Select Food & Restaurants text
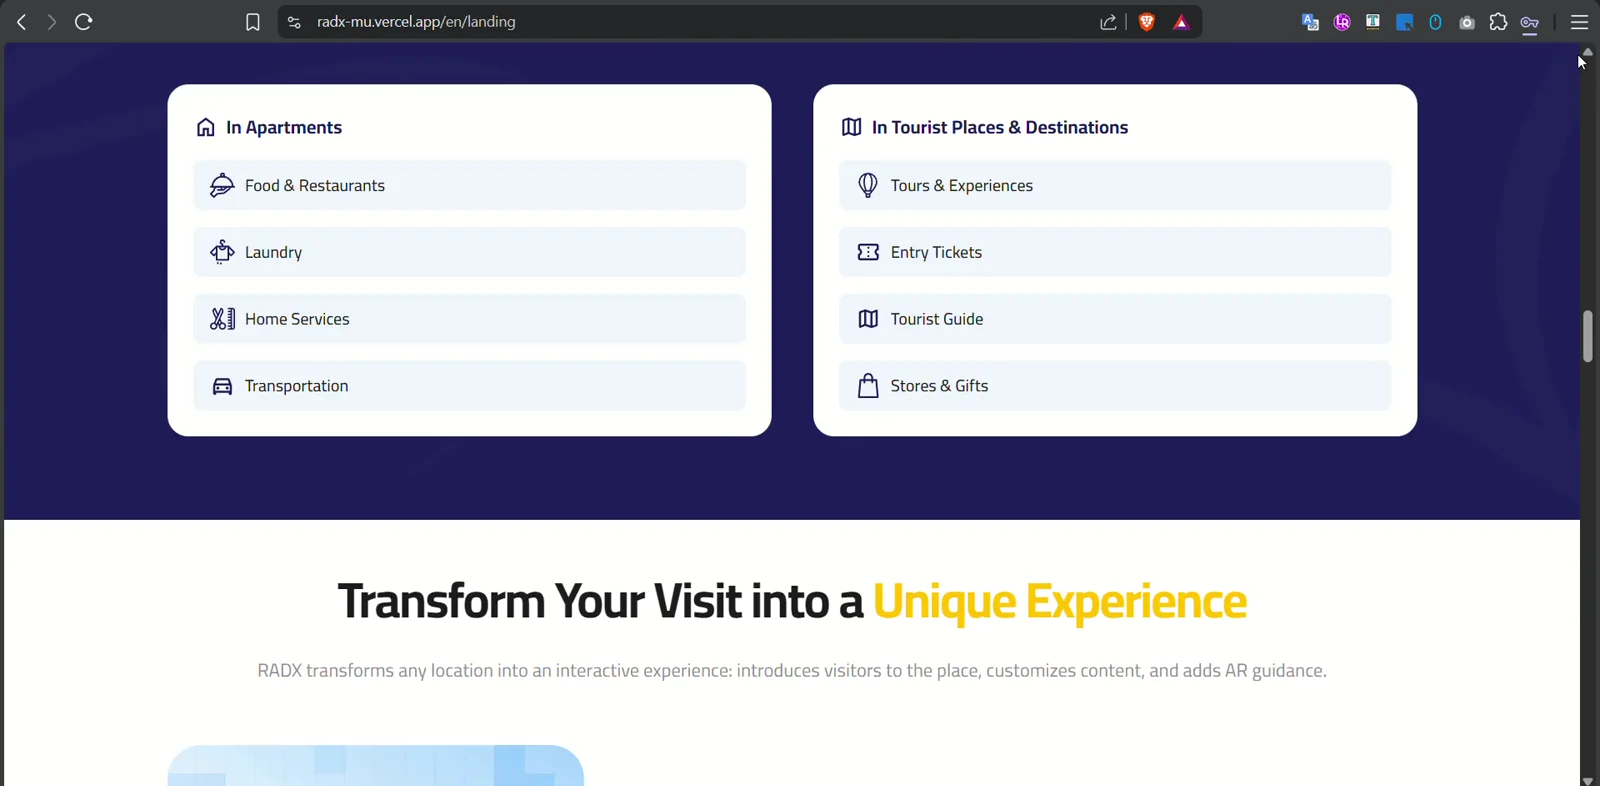This screenshot has width=1600, height=786. coord(315,185)
